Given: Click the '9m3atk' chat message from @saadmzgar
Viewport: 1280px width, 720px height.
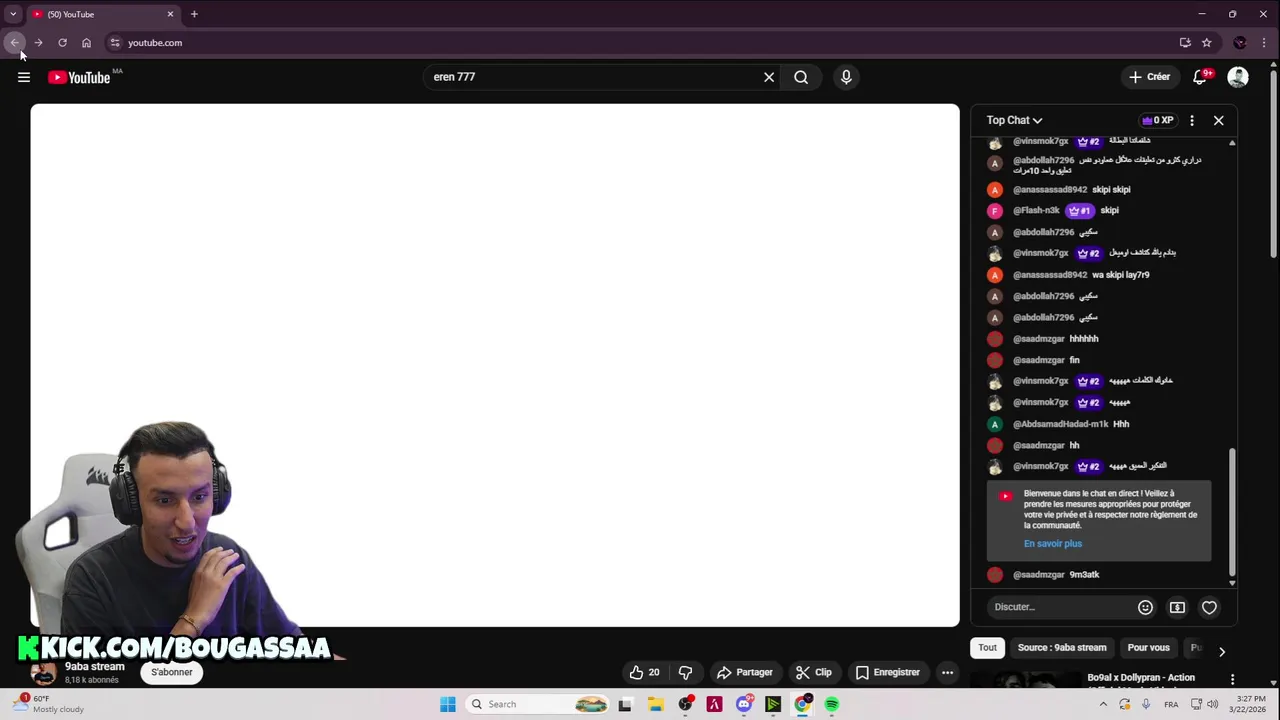Looking at the screenshot, I should [1084, 575].
